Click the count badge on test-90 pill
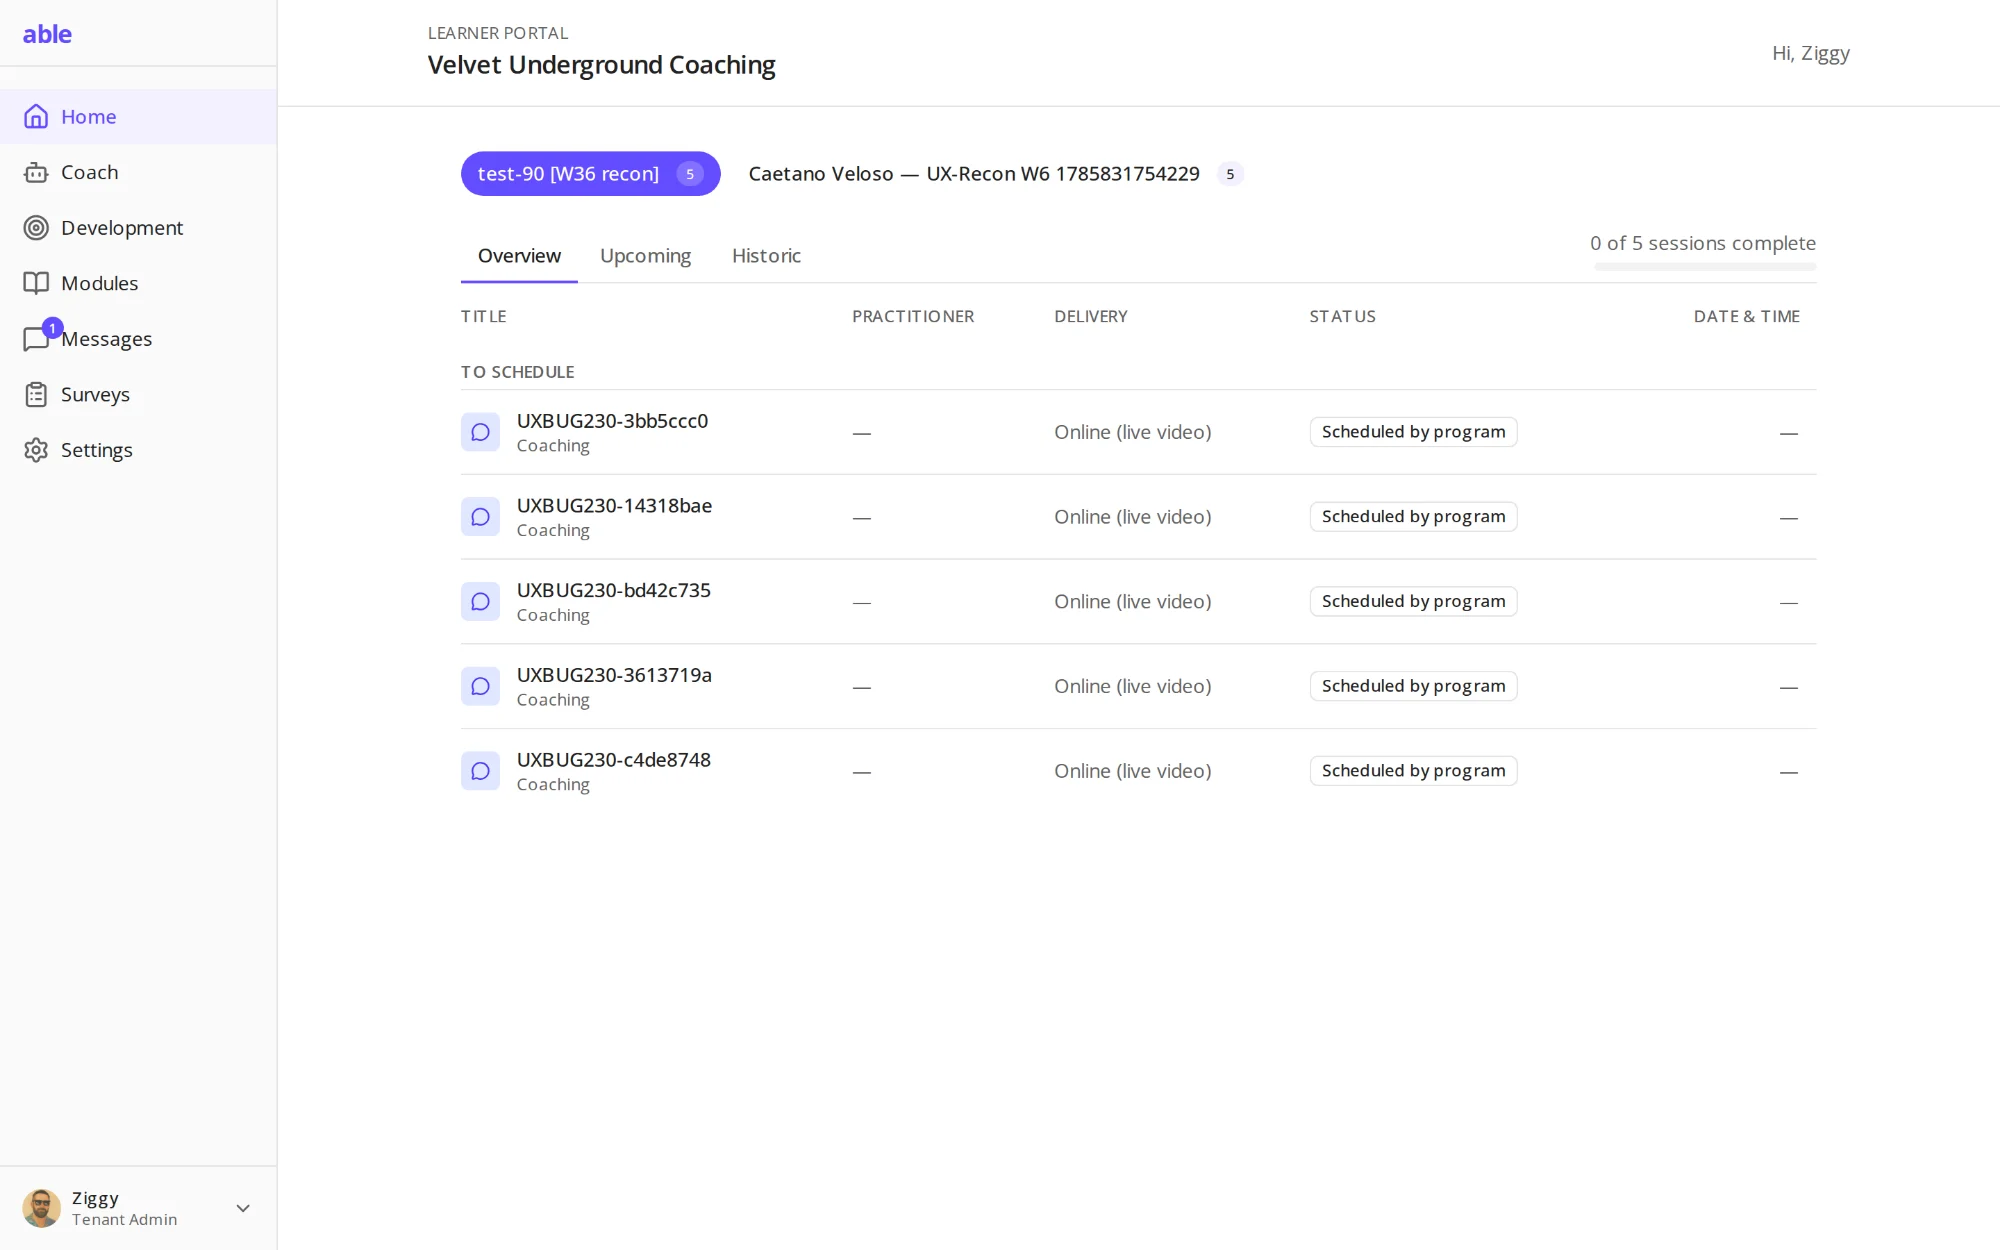2000x1250 pixels. pos(690,174)
